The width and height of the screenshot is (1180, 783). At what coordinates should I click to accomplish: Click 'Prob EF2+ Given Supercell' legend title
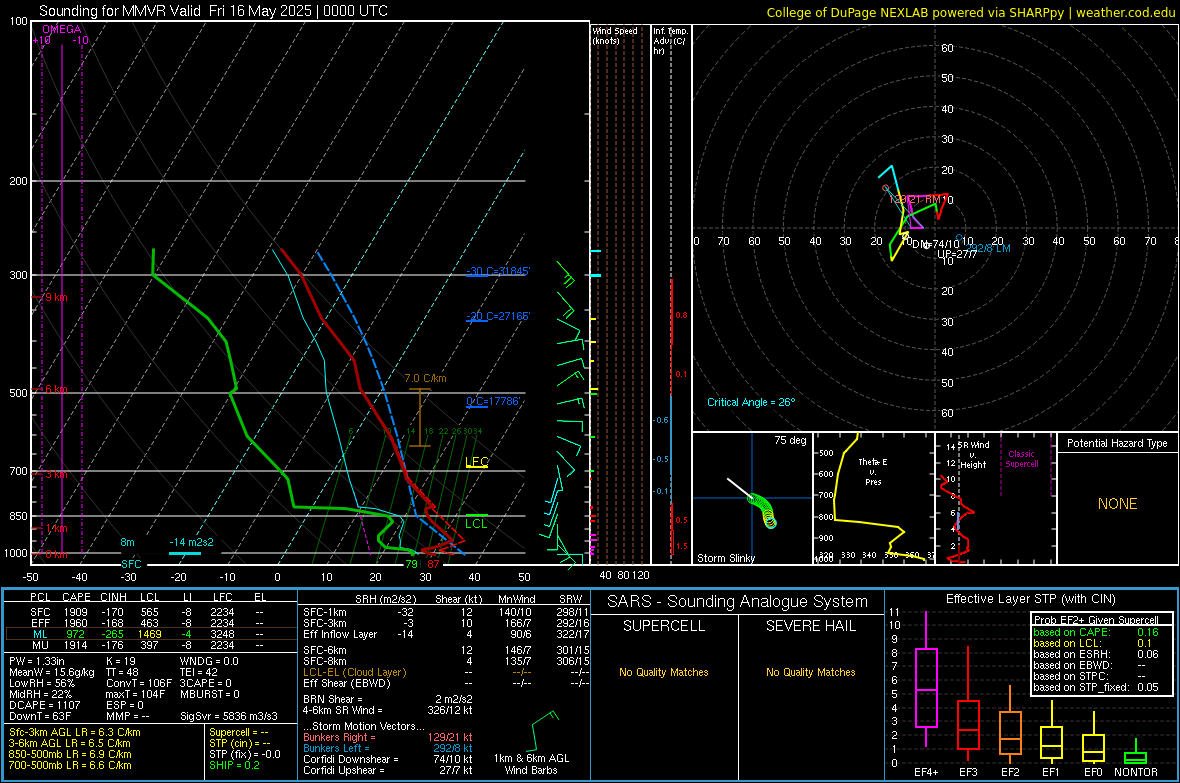[1096, 620]
